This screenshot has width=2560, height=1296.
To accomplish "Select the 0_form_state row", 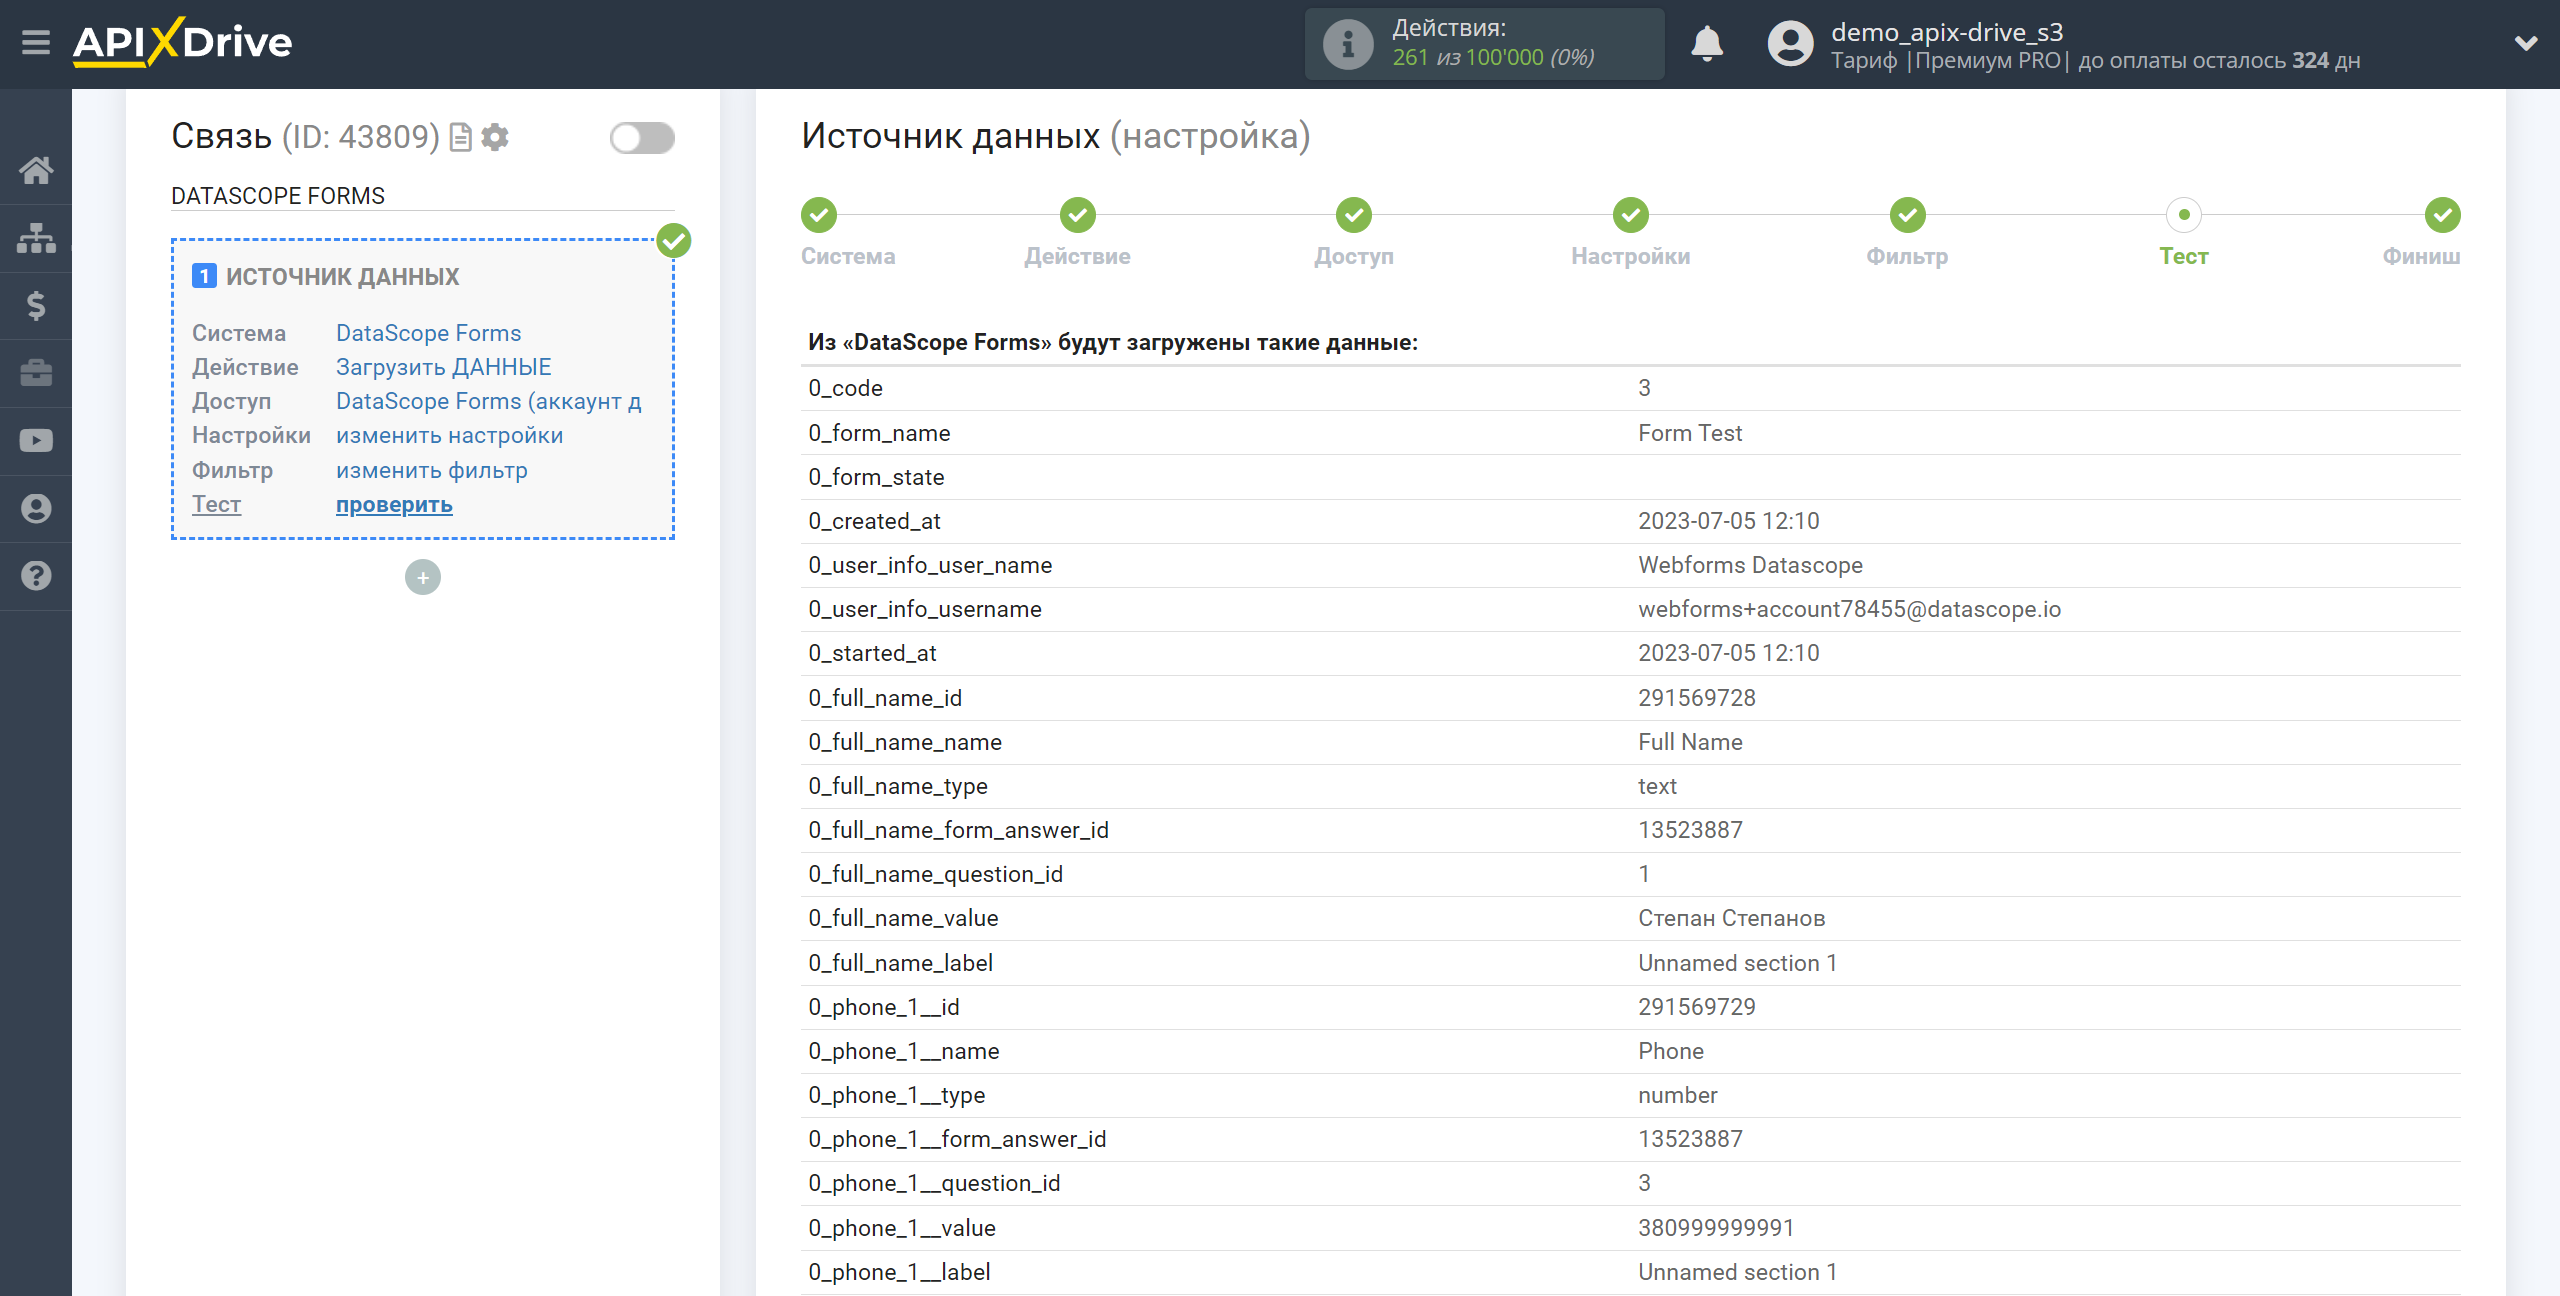I will click(1630, 477).
